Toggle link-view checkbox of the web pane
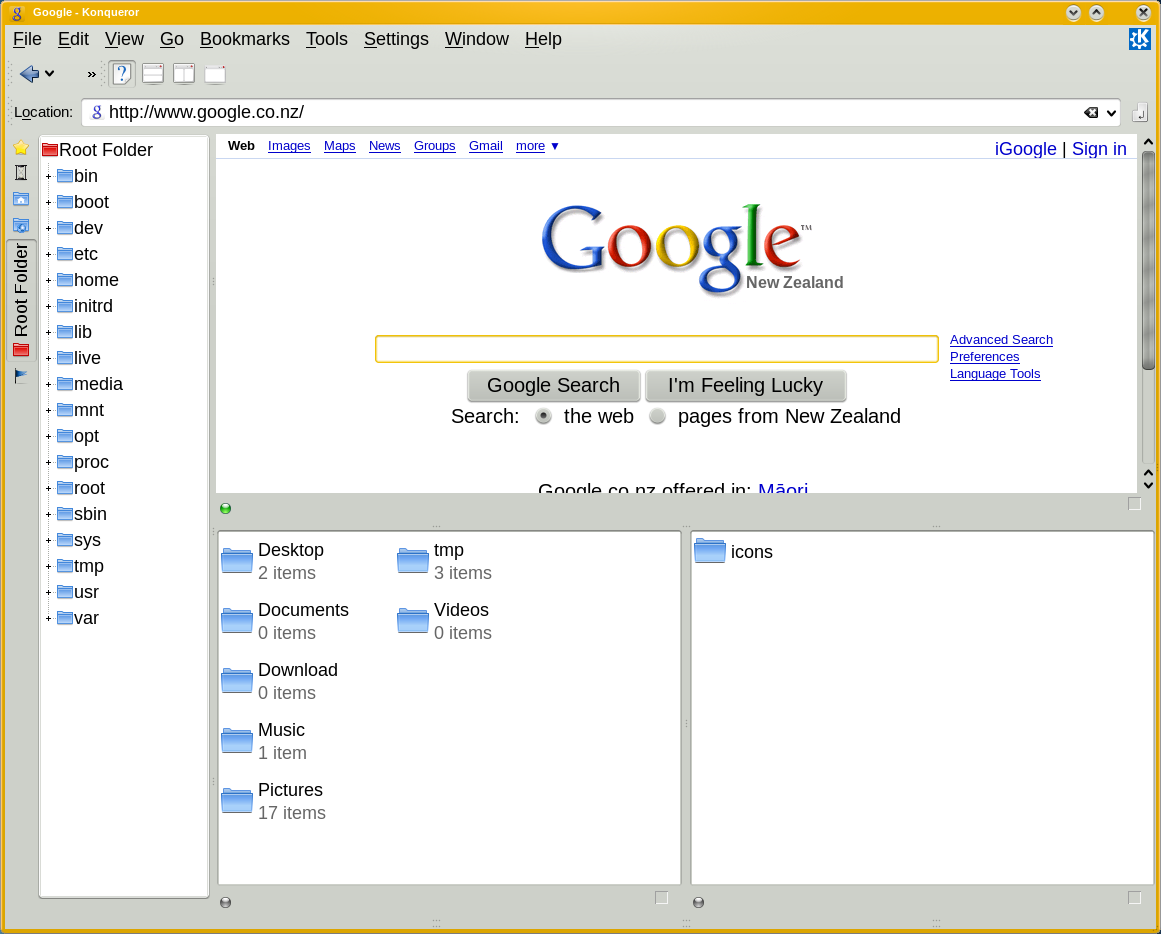The width and height of the screenshot is (1161, 934). click(x=1134, y=504)
